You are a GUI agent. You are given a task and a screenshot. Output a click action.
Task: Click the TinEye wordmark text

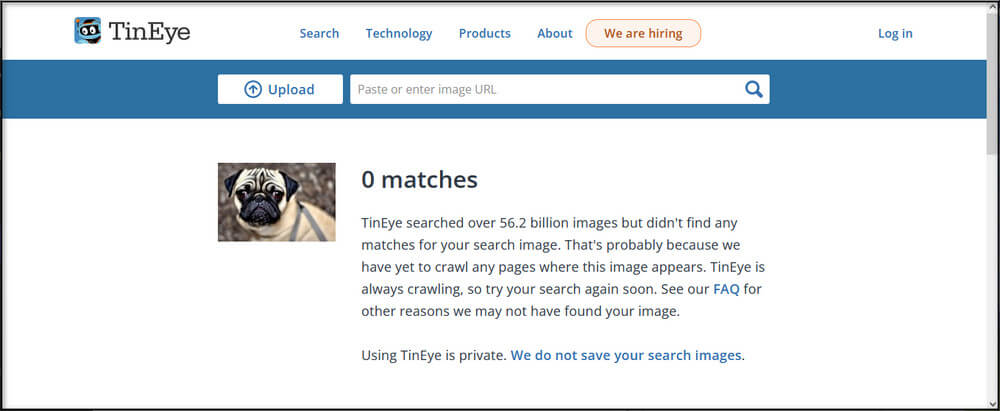tap(149, 31)
